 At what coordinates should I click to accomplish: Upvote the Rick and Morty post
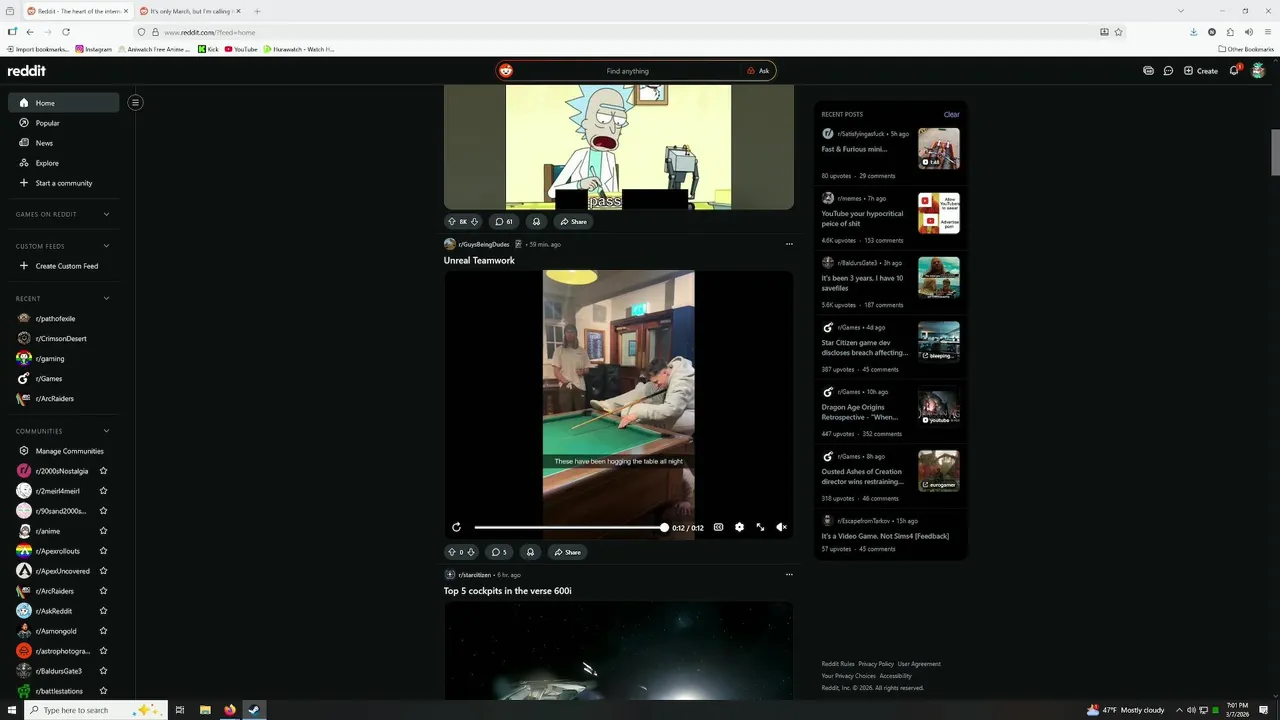click(x=452, y=221)
